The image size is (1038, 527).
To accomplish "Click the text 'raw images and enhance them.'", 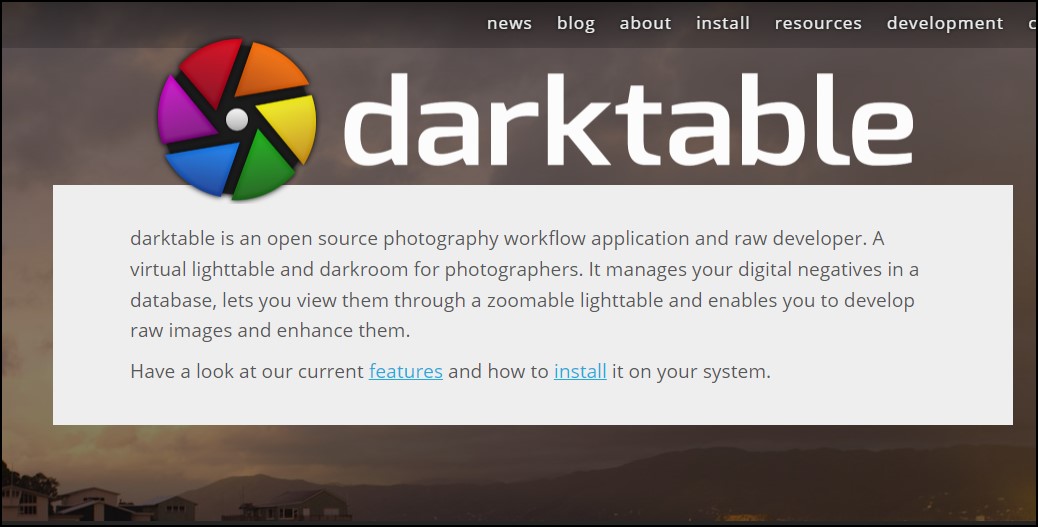I will [270, 330].
